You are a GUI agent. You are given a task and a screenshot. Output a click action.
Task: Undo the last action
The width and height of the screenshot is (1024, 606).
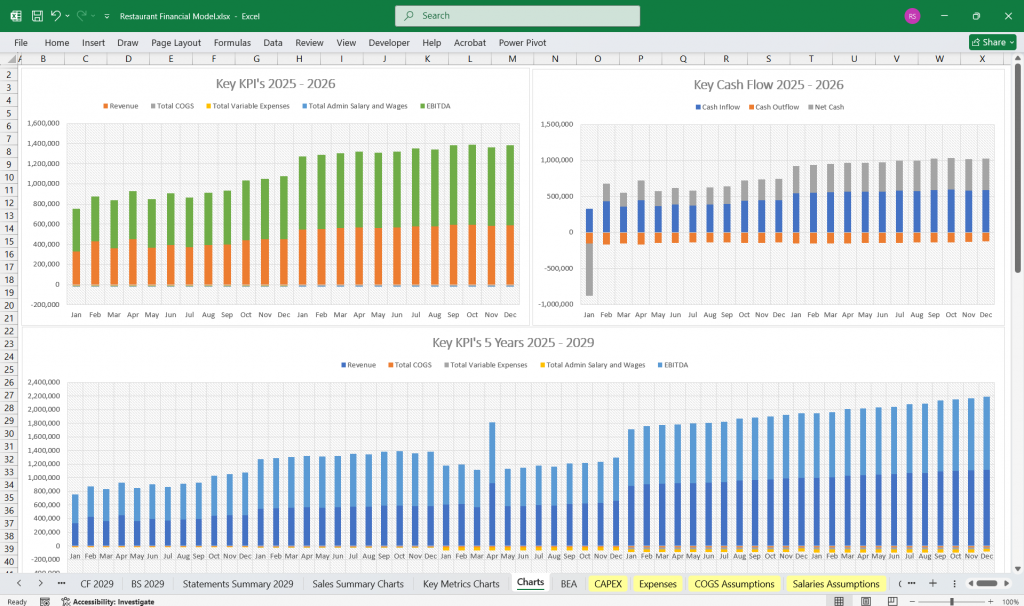coord(57,16)
